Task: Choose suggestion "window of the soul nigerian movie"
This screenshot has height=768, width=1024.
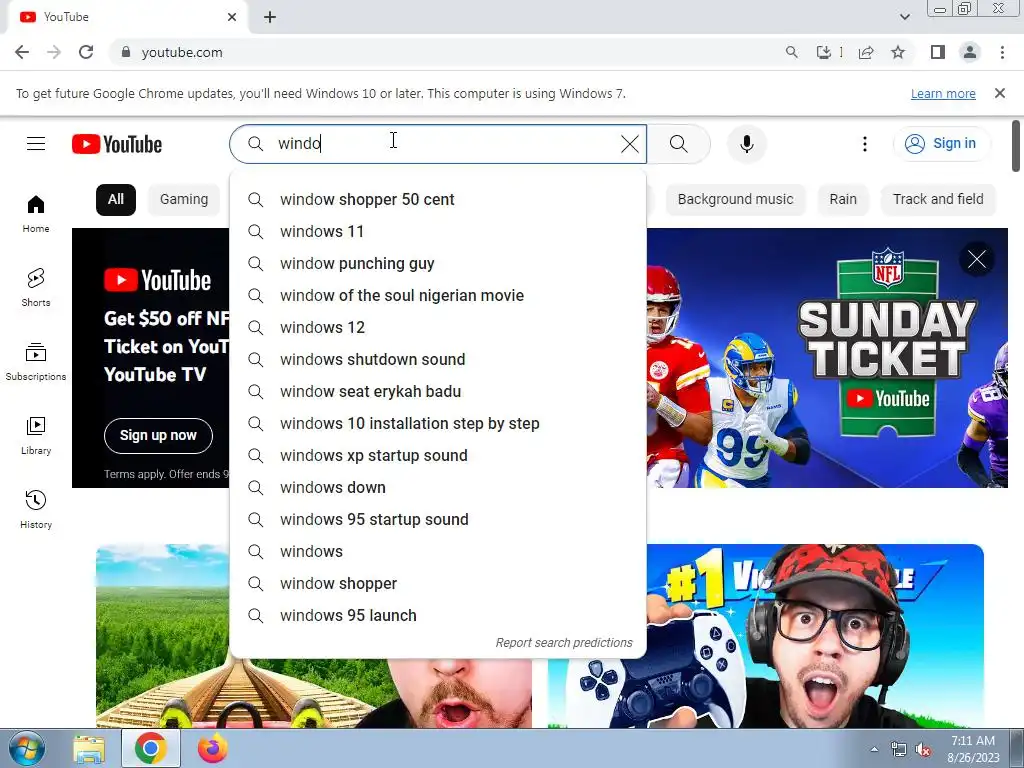Action: pos(438,295)
